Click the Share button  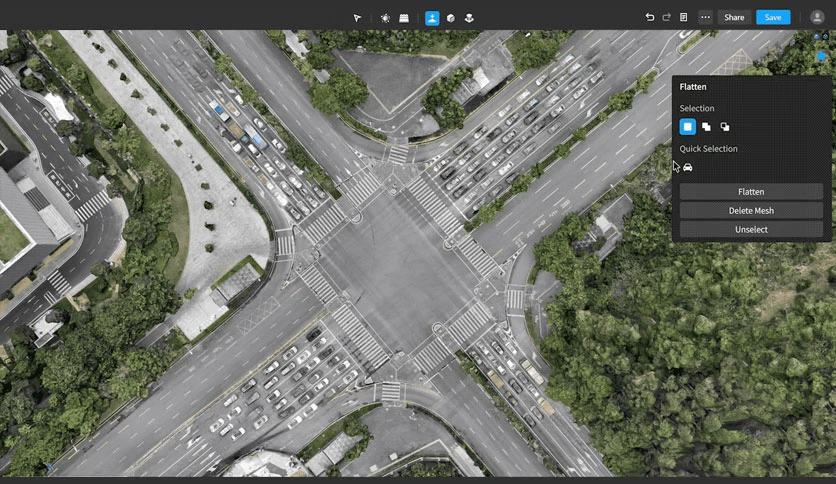[734, 17]
